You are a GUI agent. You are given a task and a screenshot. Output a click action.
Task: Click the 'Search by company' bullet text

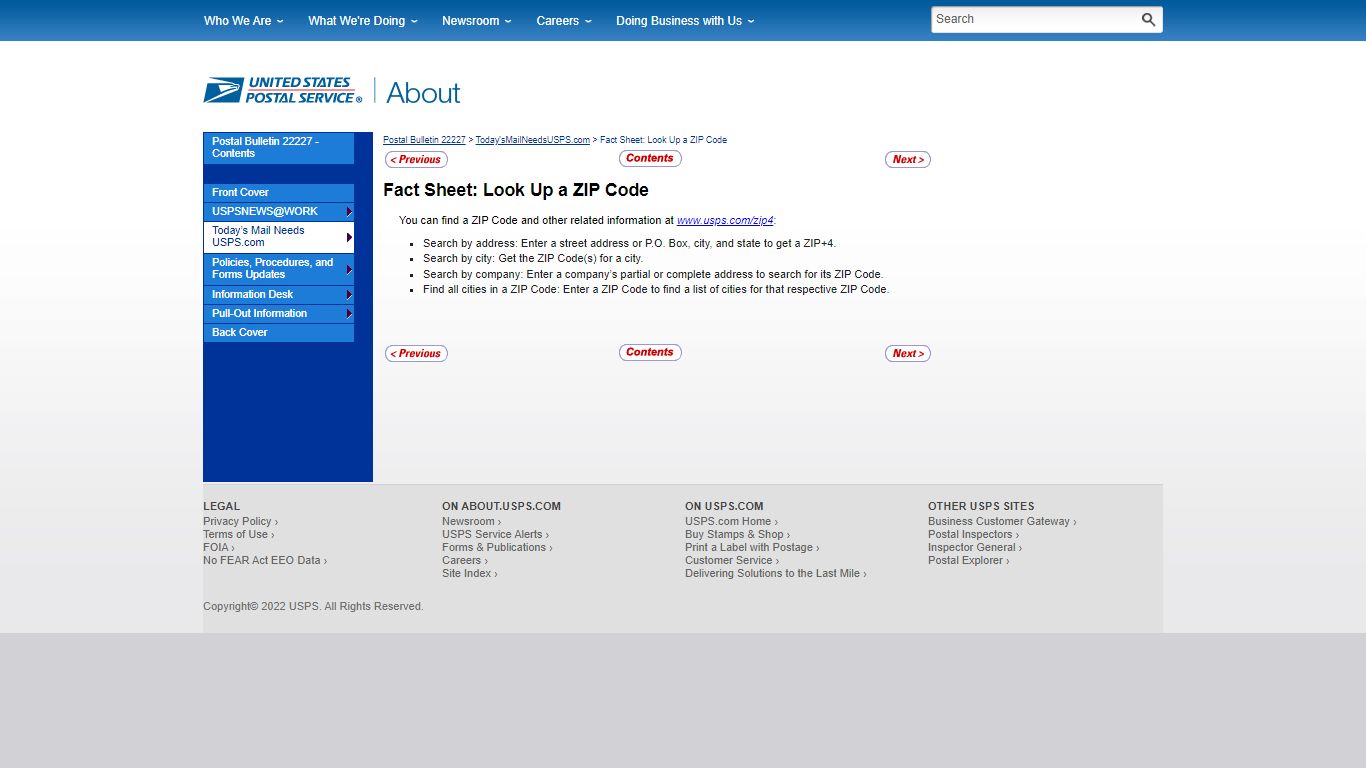click(653, 275)
